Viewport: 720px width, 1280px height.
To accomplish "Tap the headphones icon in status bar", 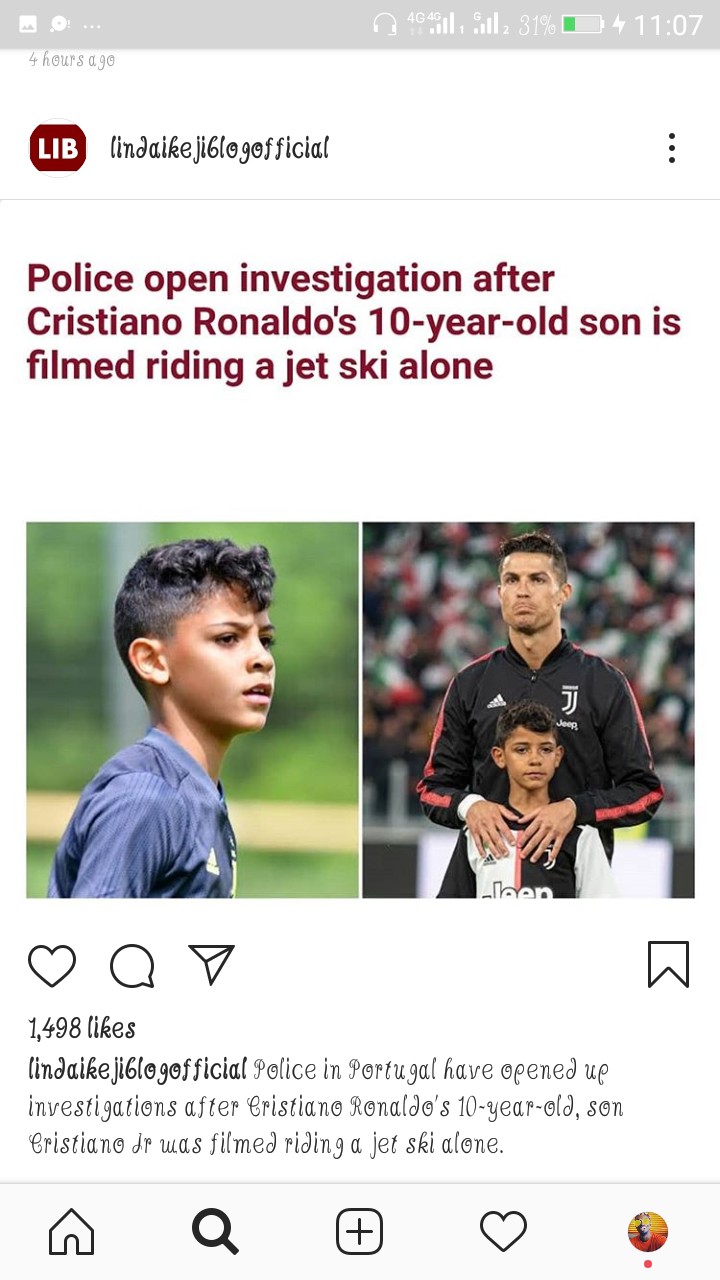I will tap(384, 24).
